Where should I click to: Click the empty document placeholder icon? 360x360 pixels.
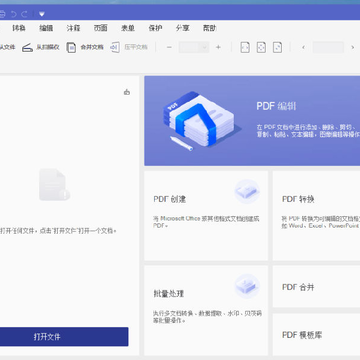tap(54, 185)
